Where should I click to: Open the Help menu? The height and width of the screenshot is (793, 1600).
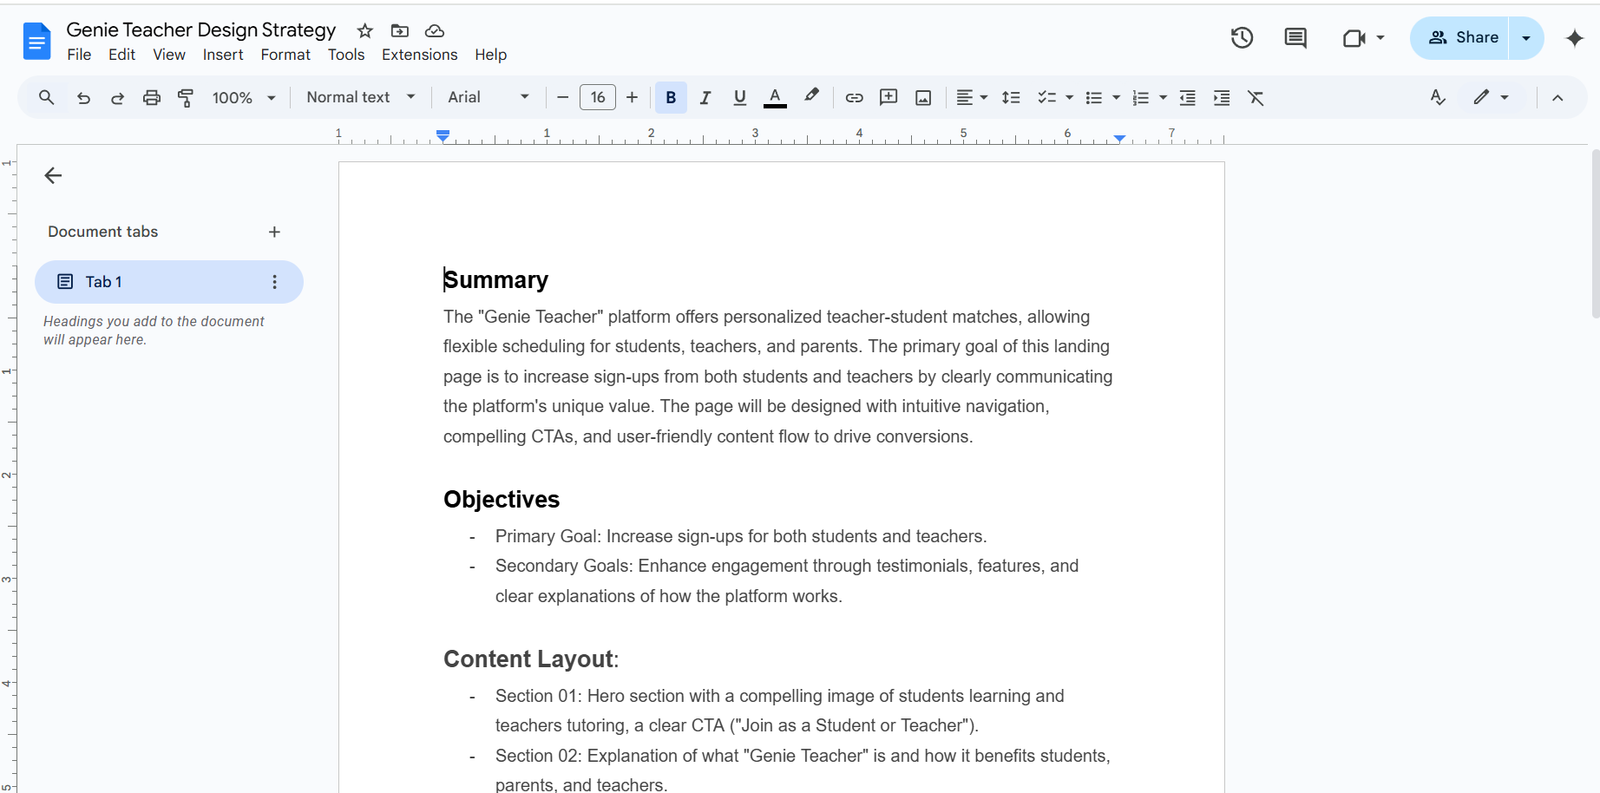(491, 55)
